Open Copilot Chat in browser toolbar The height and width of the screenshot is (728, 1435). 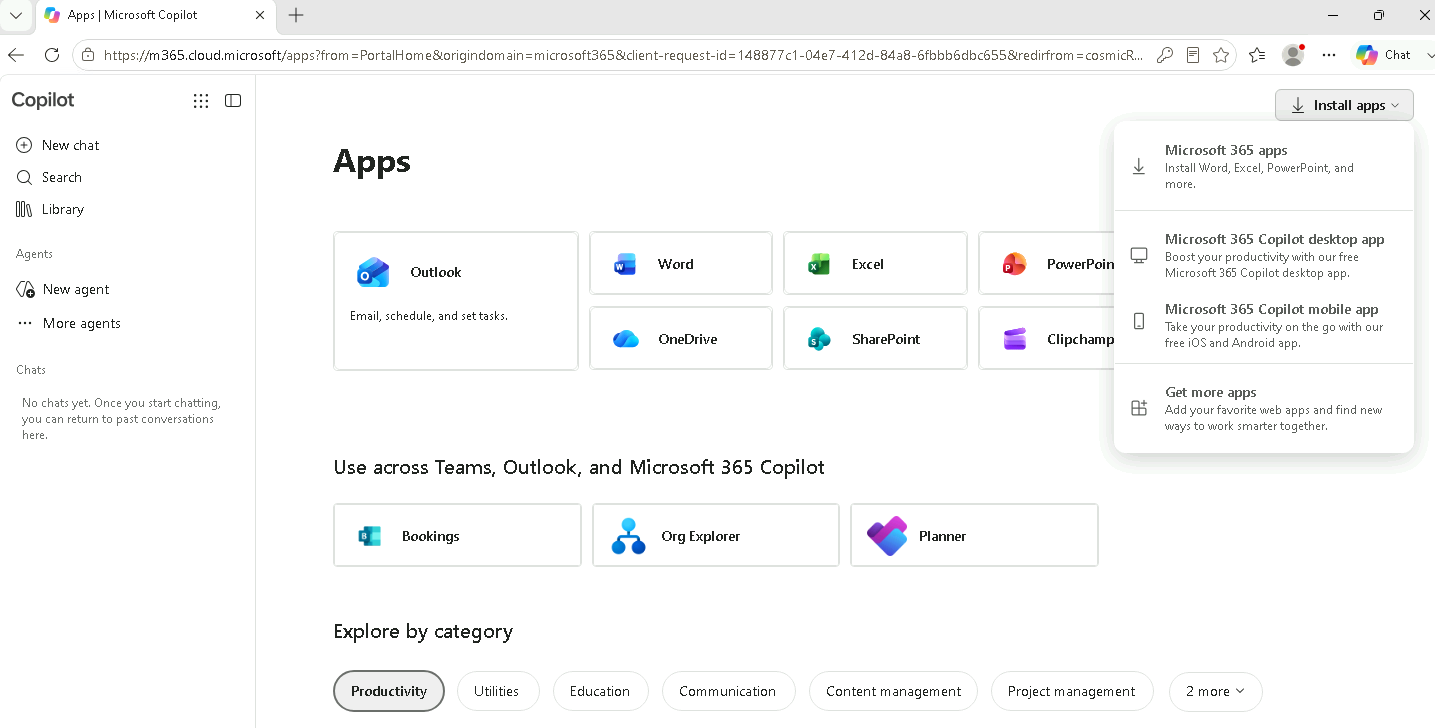coord(1384,55)
